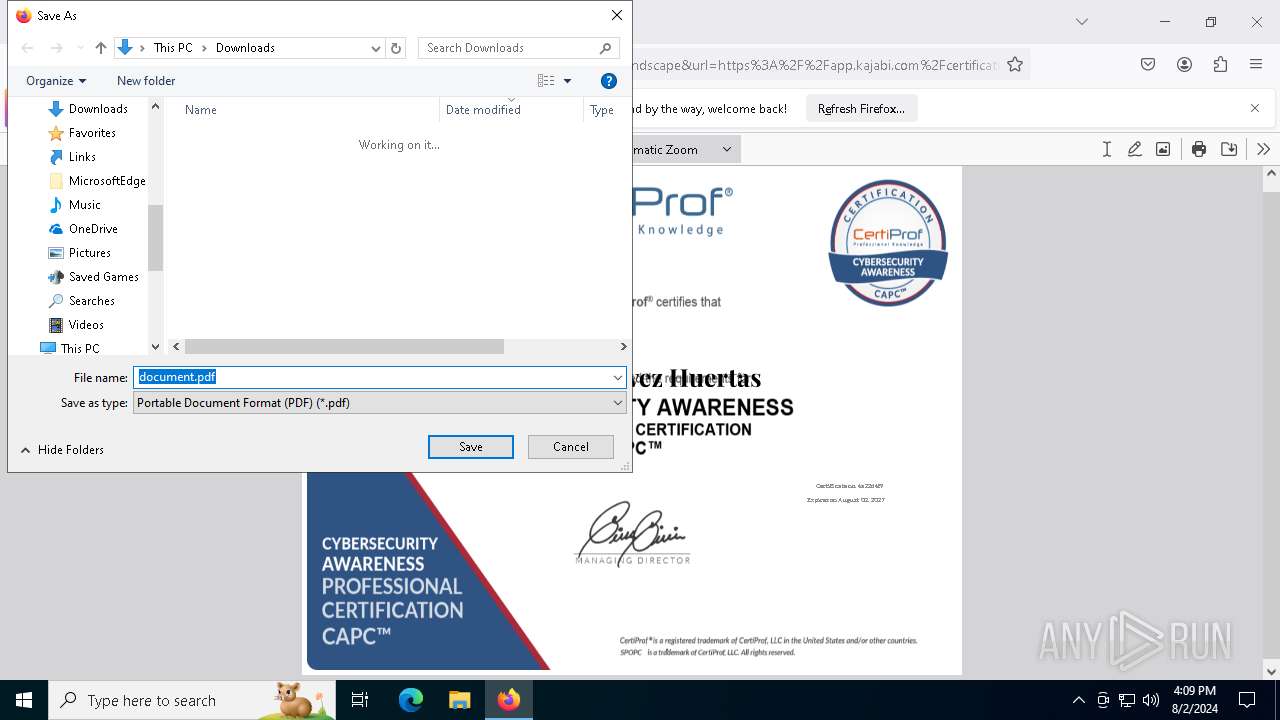The image size is (1280, 720).
Task: Click the File name input field
Action: coord(371,377)
